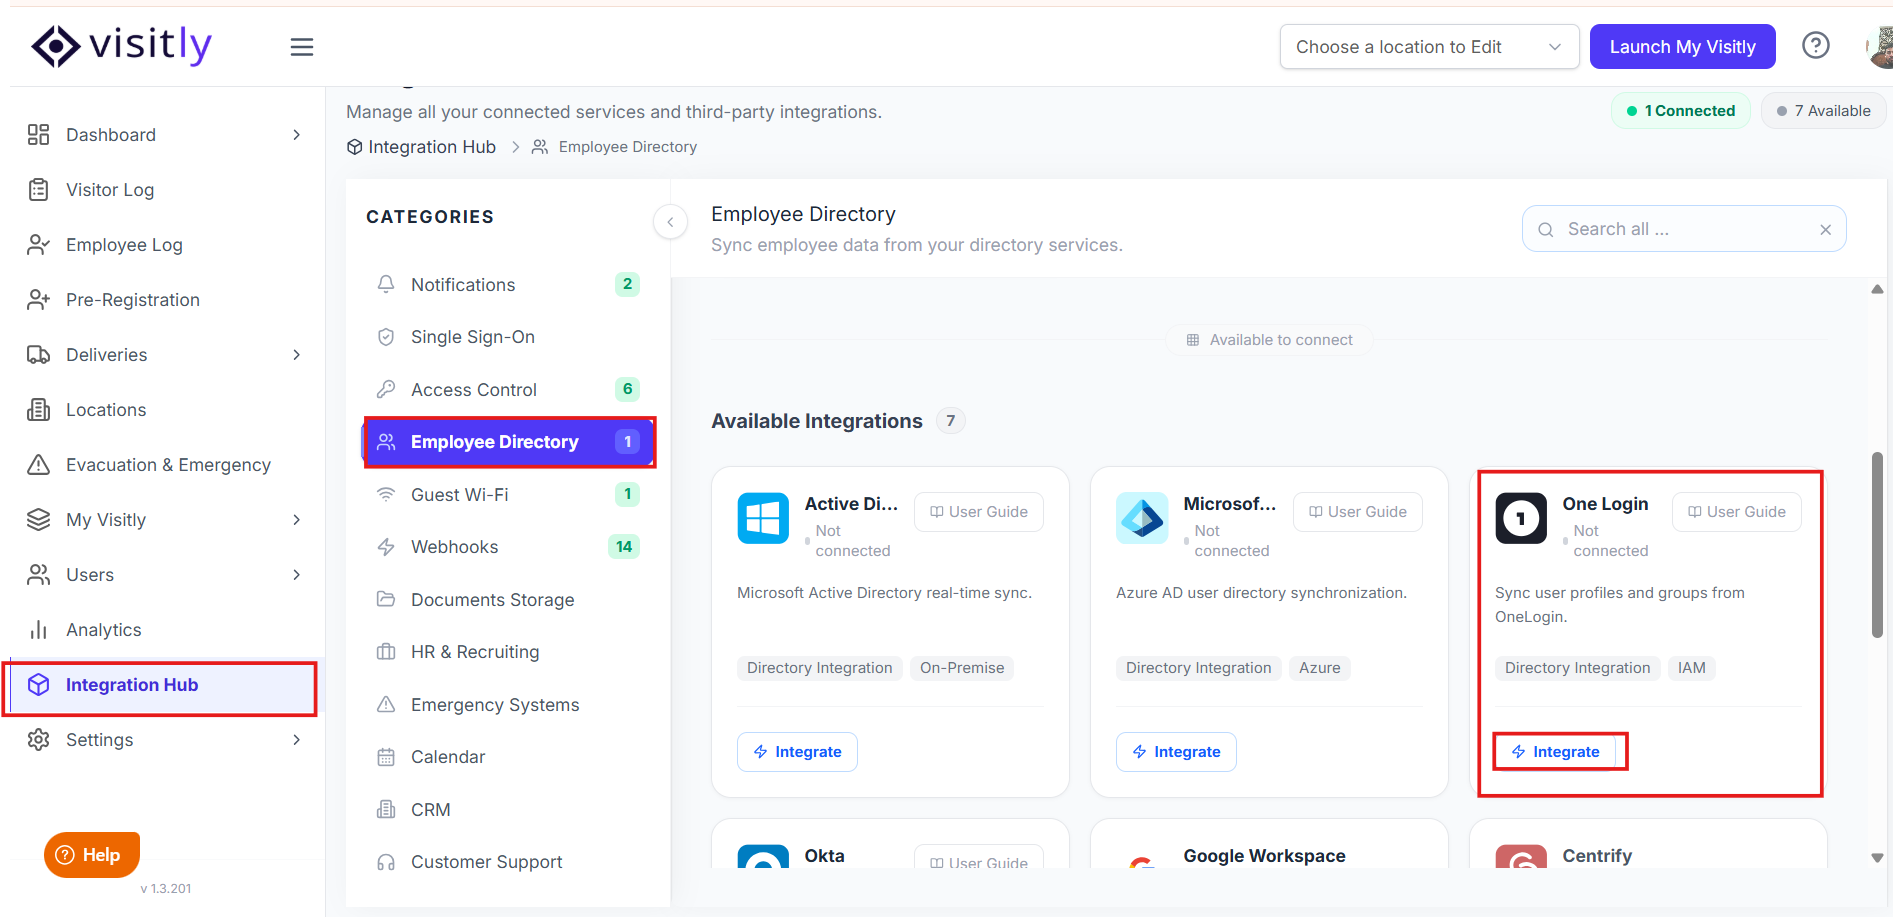The height and width of the screenshot is (917, 1893).
Task: Click the On-Premise tag
Action: click(961, 668)
